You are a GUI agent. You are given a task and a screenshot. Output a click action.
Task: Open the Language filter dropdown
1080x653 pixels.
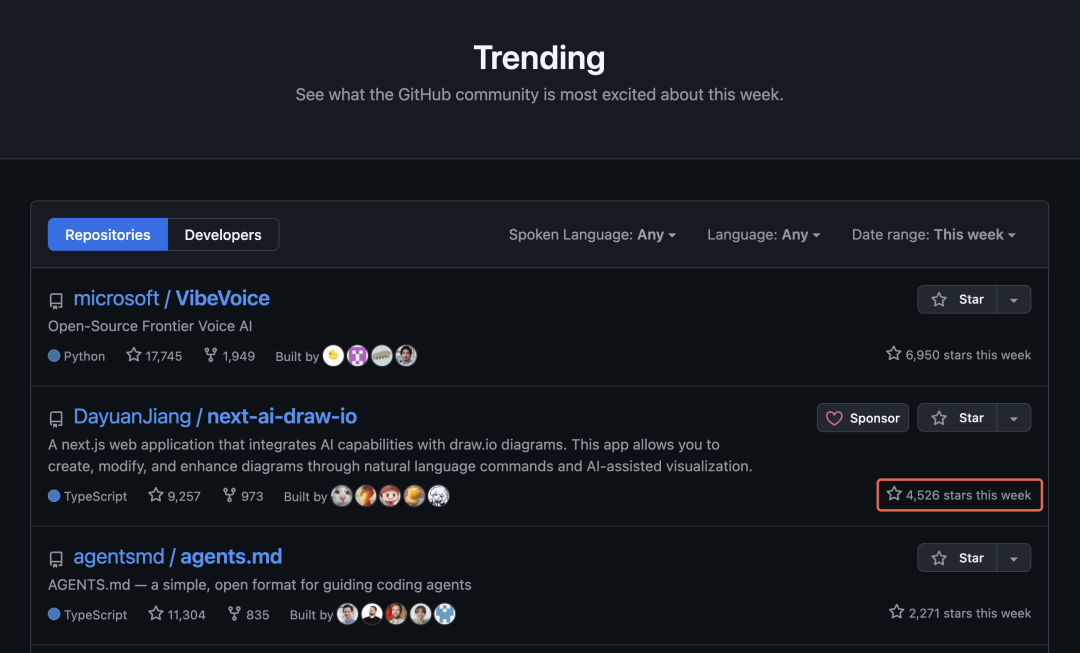tap(763, 235)
